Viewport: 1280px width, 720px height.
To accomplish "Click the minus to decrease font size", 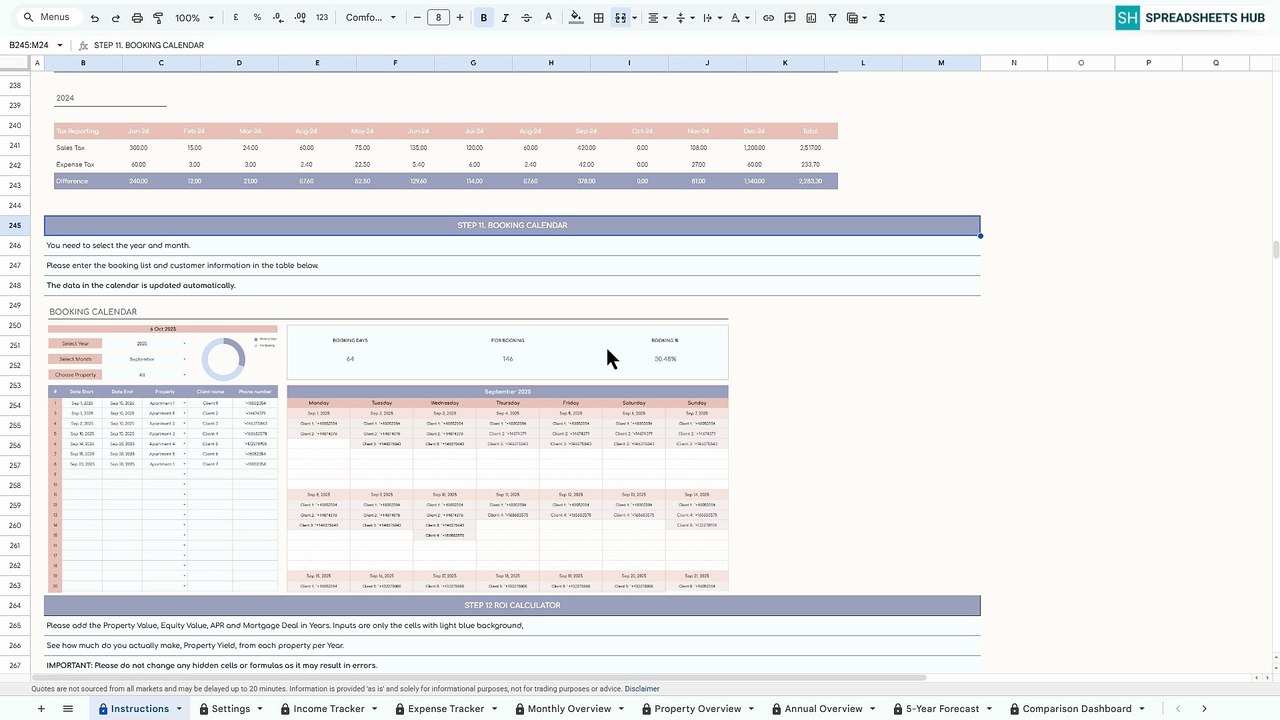I will point(417,18).
